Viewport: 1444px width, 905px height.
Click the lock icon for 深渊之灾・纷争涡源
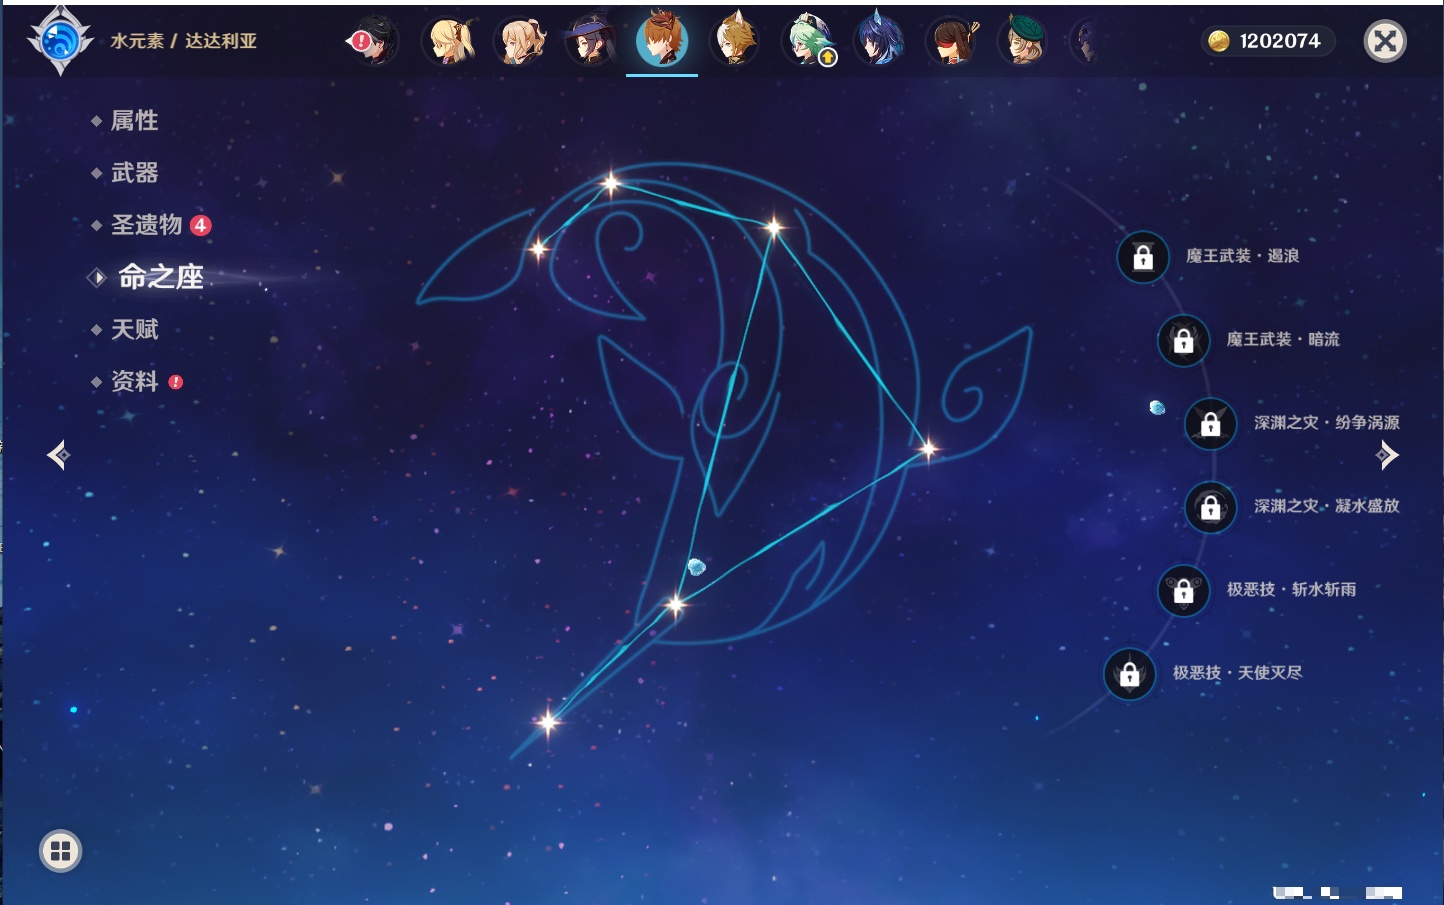pos(1210,423)
